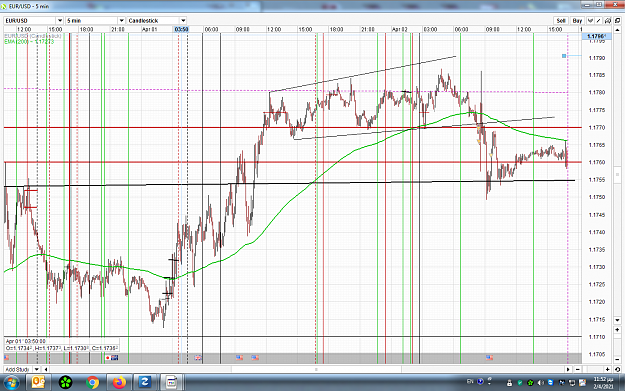Click the US flag event near 09:00 Apr 02
Image resolution: width=625 pixels, height=391 pixels.
(489, 358)
